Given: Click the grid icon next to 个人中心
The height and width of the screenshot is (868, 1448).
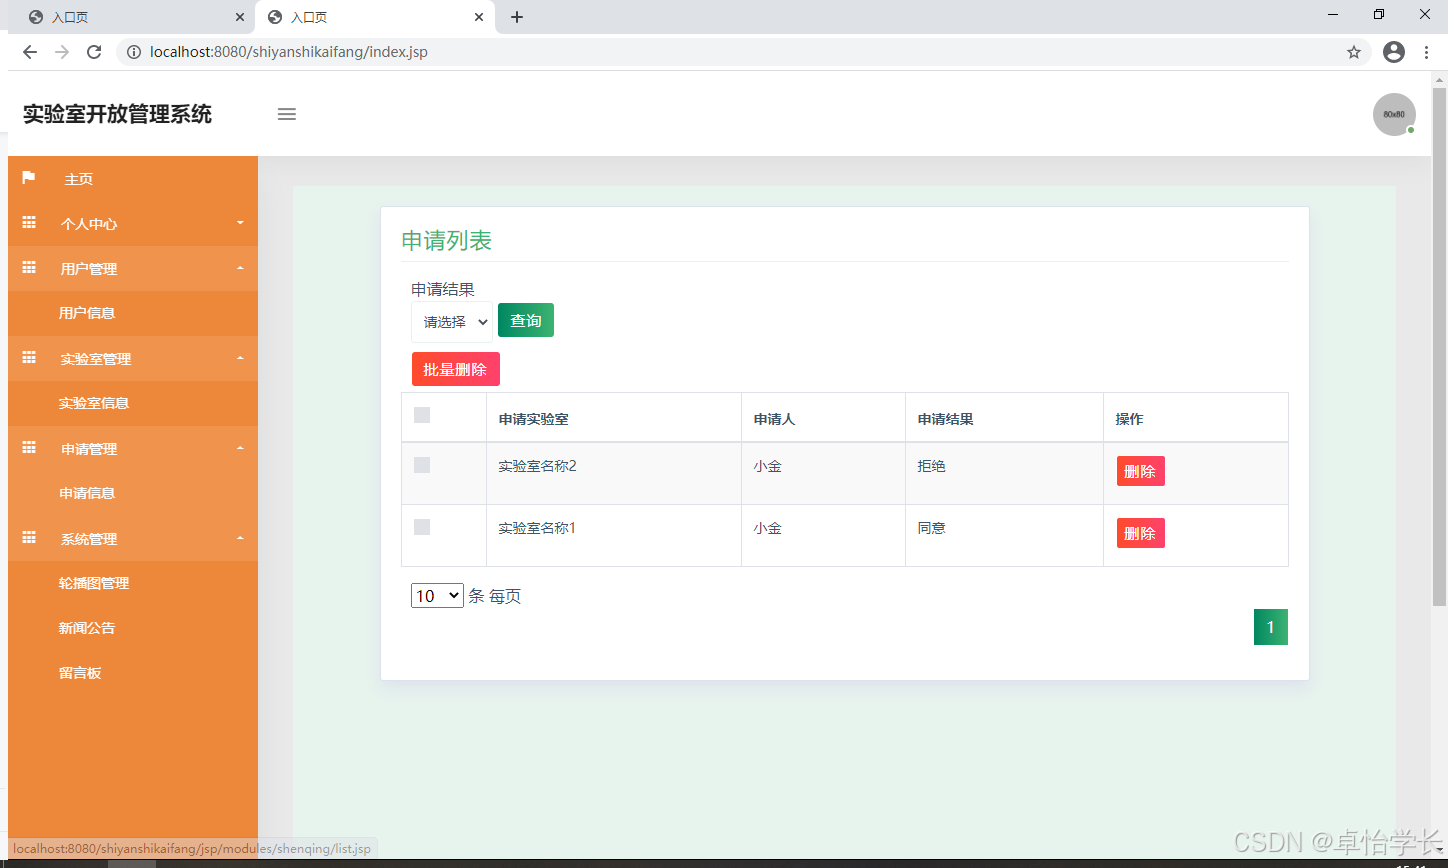Looking at the screenshot, I should coord(29,223).
